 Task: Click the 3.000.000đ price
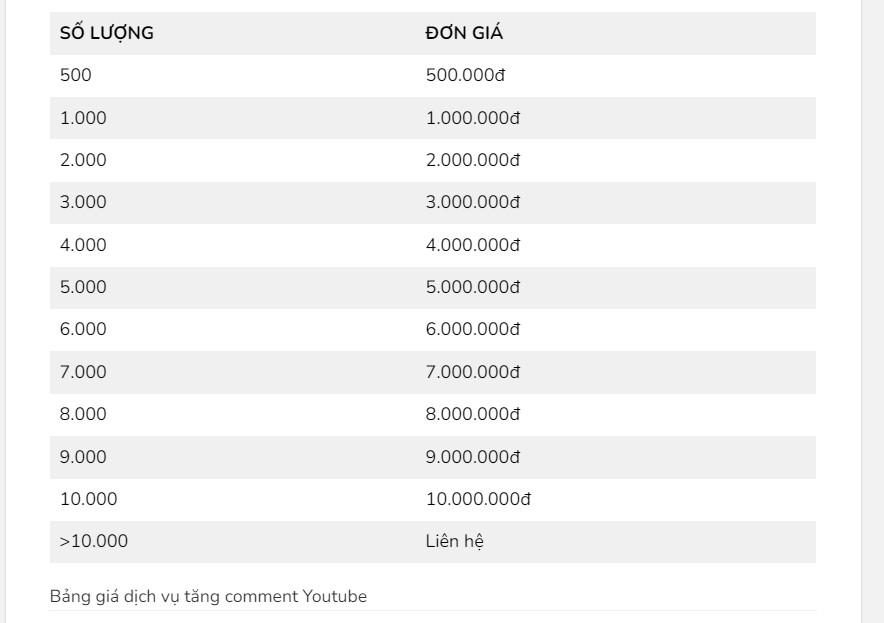point(472,202)
